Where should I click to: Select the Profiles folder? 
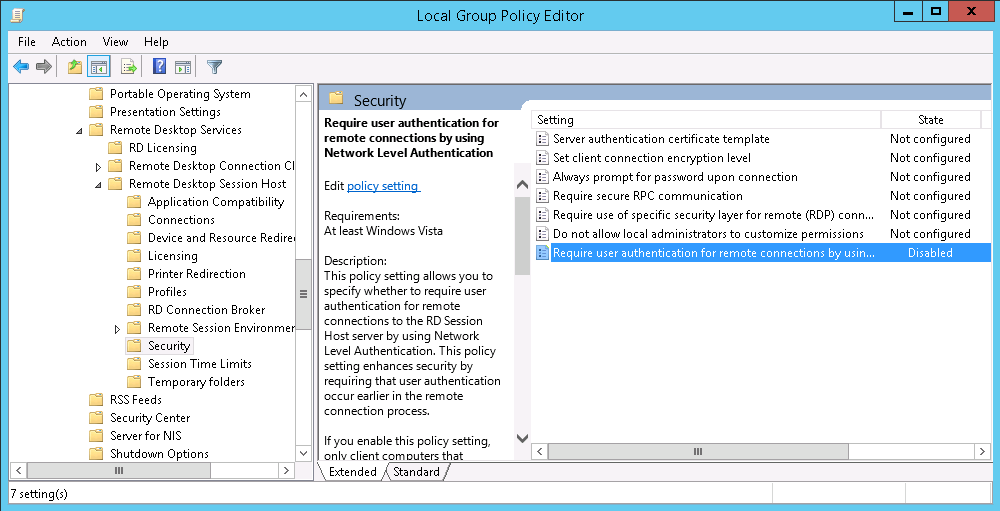click(168, 292)
